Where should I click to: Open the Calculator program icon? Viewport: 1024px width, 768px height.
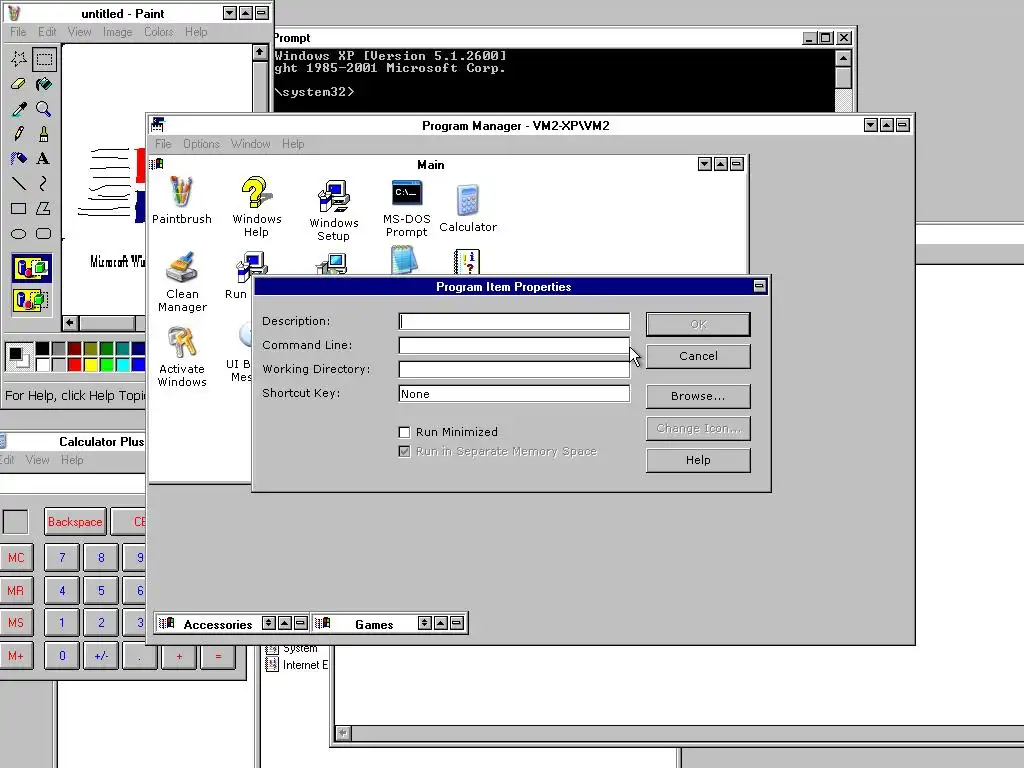(x=468, y=208)
